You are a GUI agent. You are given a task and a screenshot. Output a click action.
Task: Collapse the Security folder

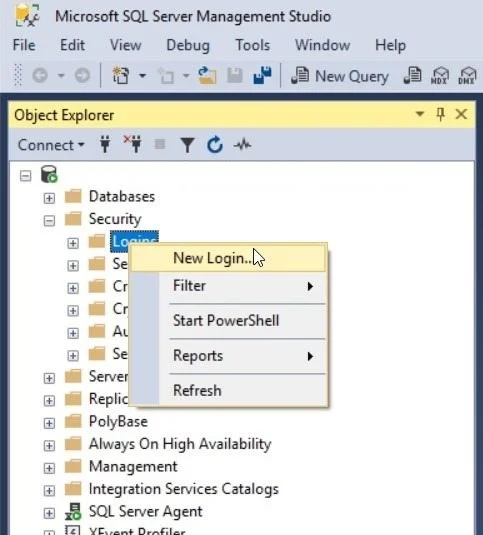[49, 221]
